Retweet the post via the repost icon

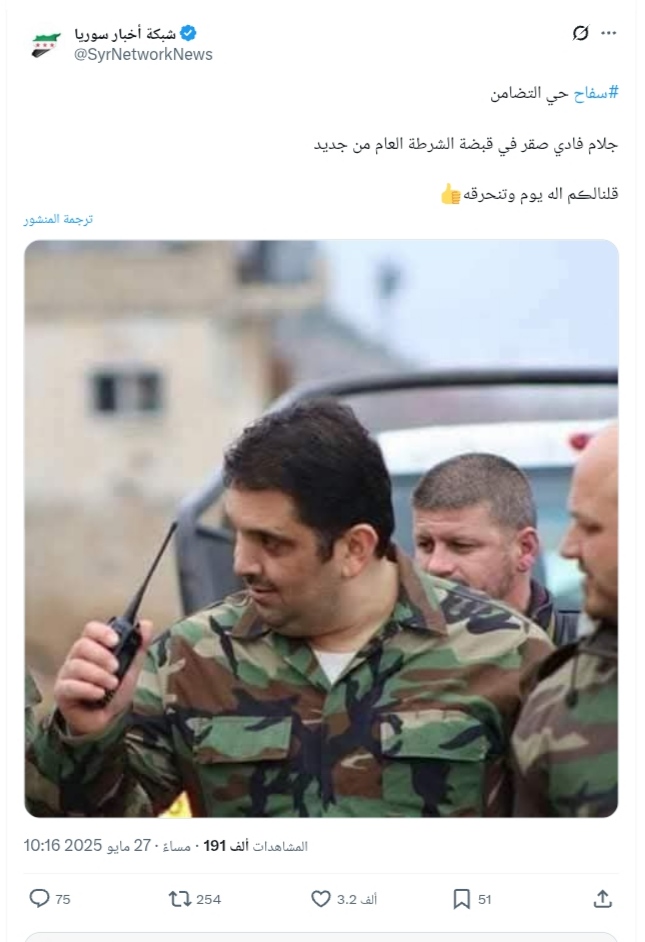point(180,899)
